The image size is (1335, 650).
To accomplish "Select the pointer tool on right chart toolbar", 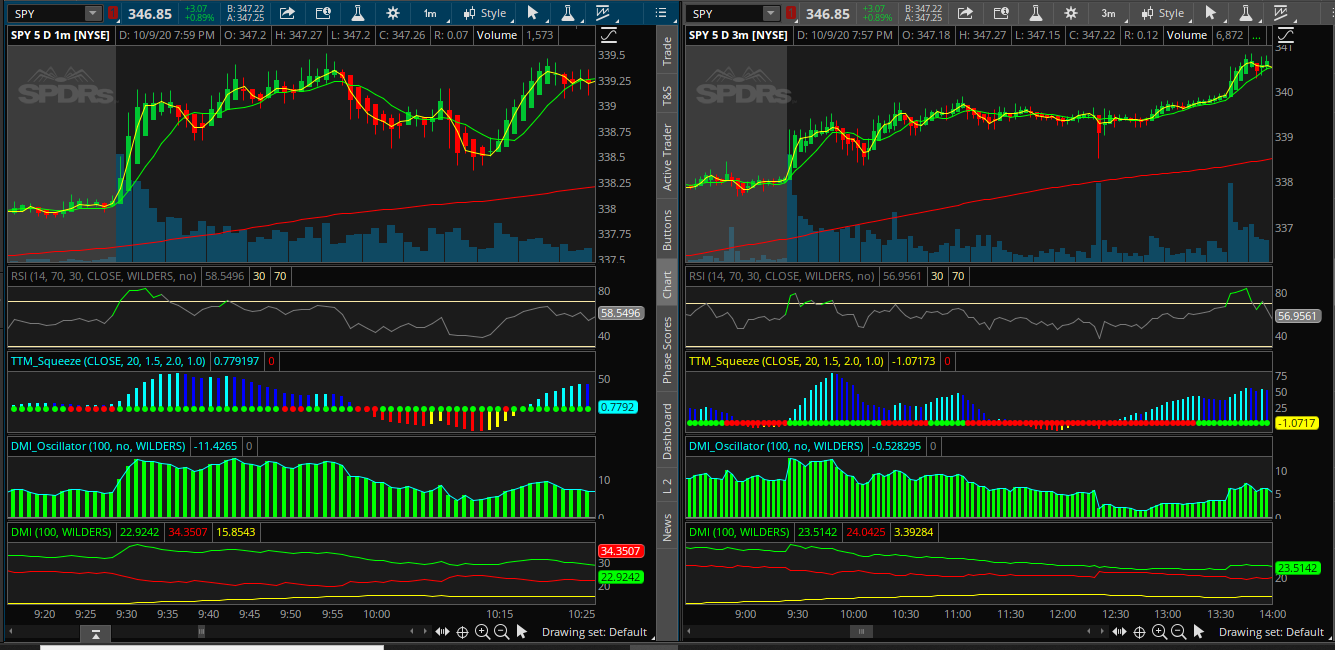I will click(x=1211, y=14).
